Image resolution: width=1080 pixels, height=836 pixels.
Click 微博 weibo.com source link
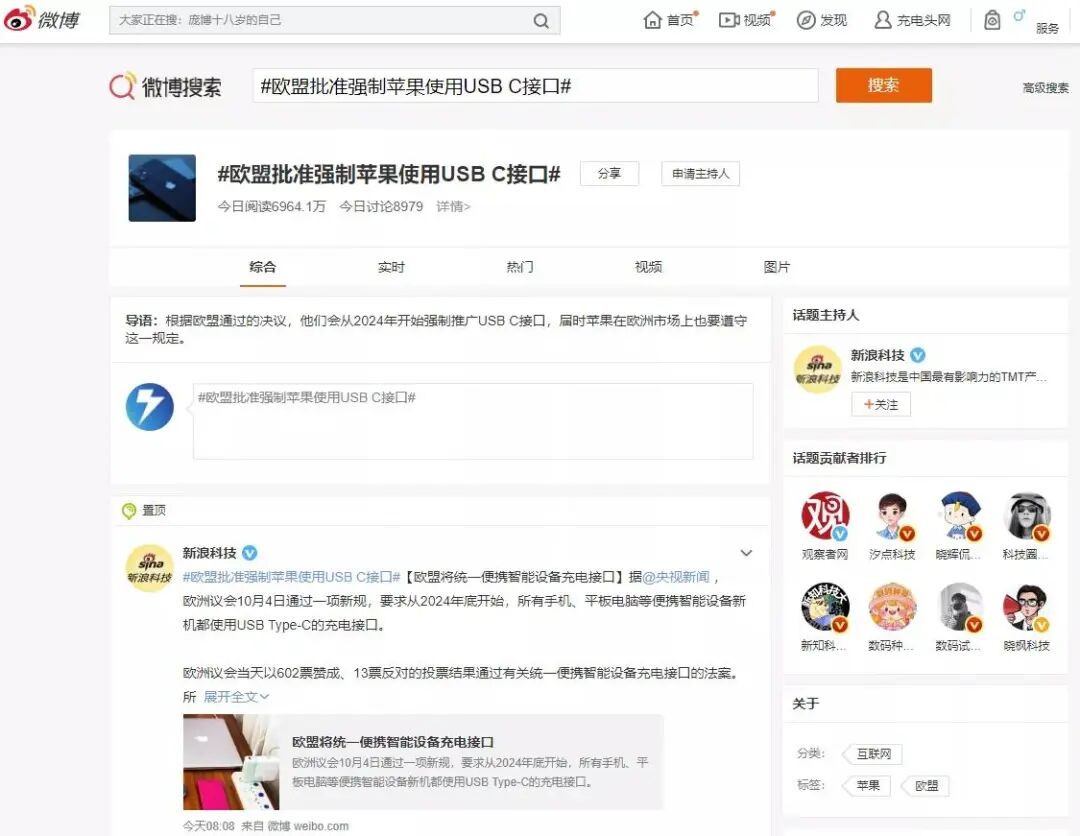click(x=308, y=826)
